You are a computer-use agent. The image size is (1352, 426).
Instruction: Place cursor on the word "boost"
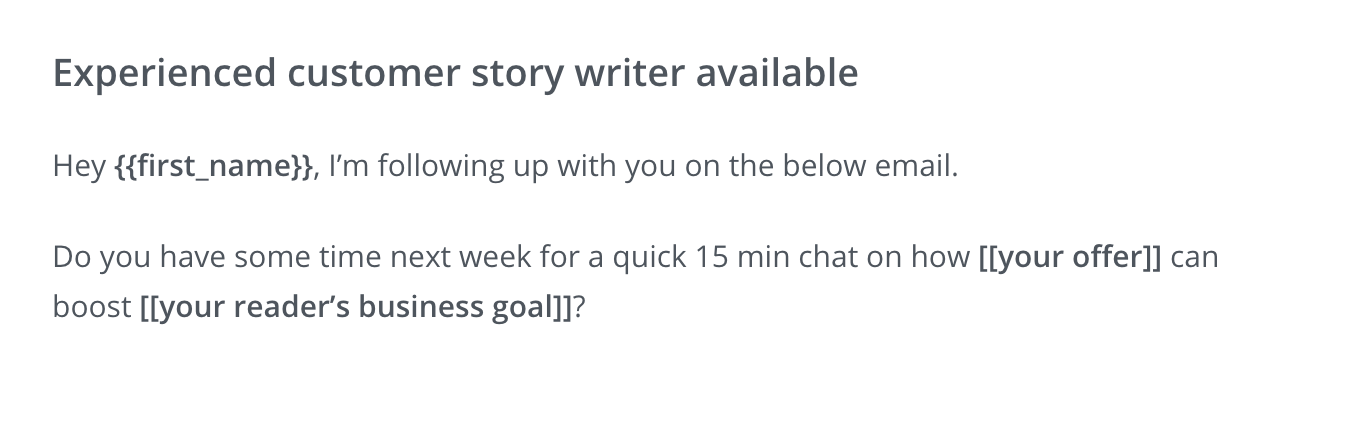coord(92,306)
